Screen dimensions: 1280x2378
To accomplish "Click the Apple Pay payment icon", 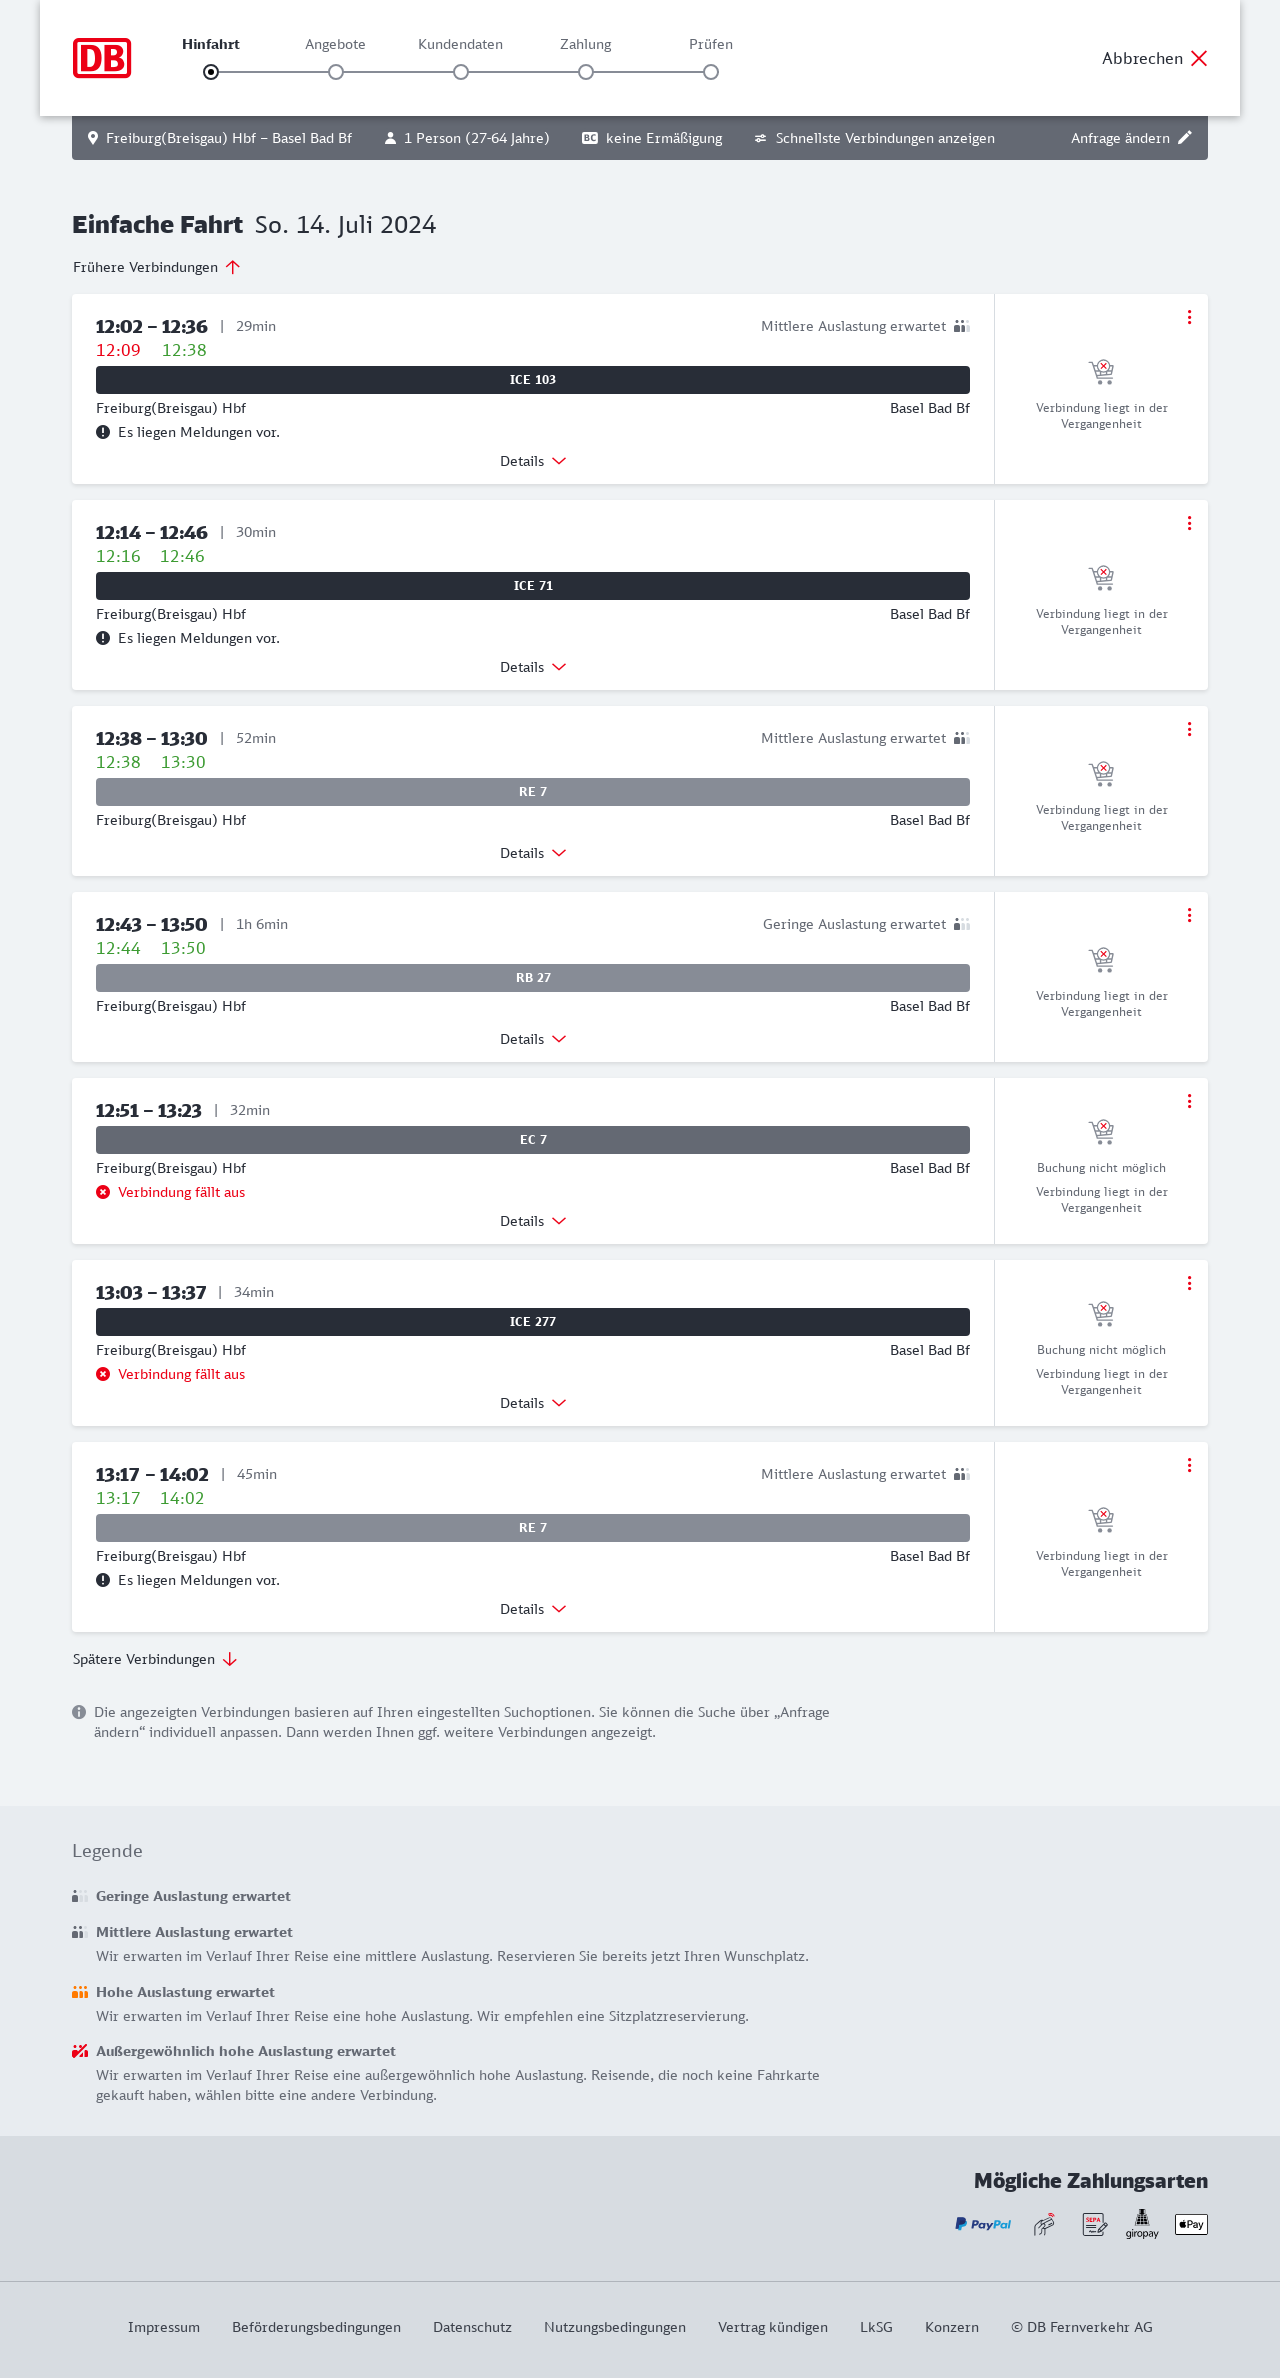I will tap(1191, 2224).
